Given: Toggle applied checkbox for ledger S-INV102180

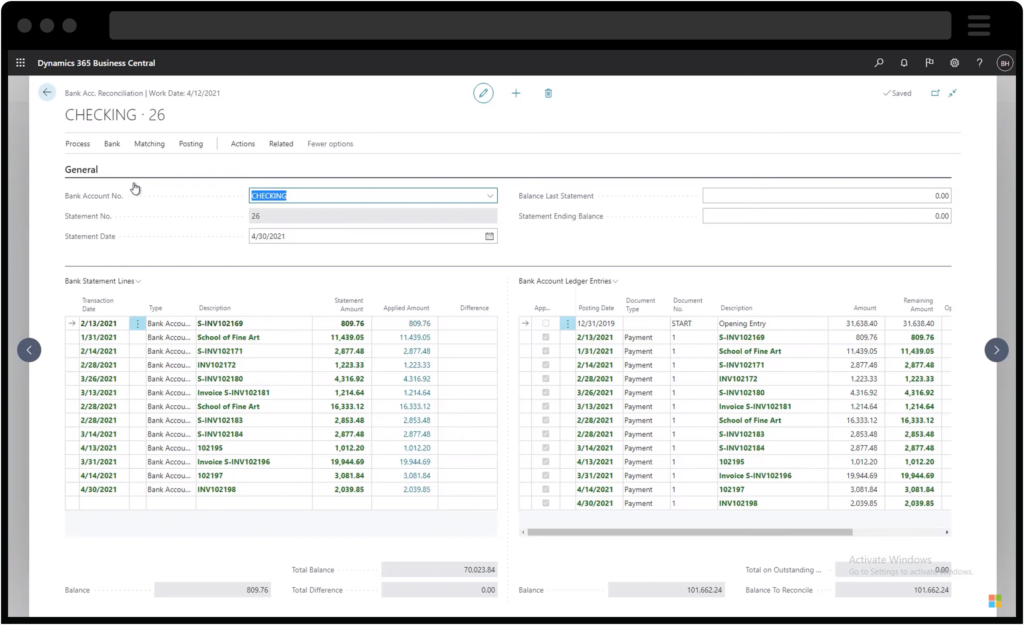Looking at the screenshot, I should [545, 393].
